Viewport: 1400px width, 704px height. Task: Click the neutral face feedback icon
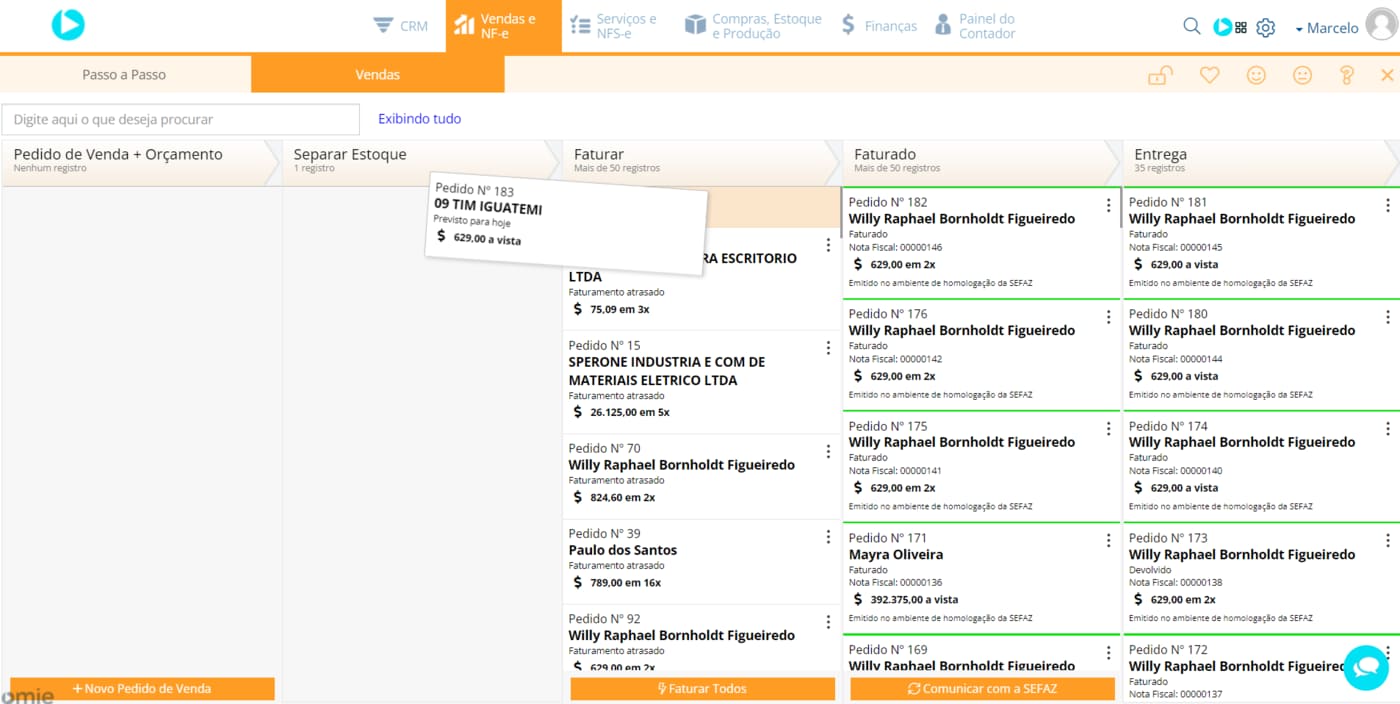tap(1302, 75)
